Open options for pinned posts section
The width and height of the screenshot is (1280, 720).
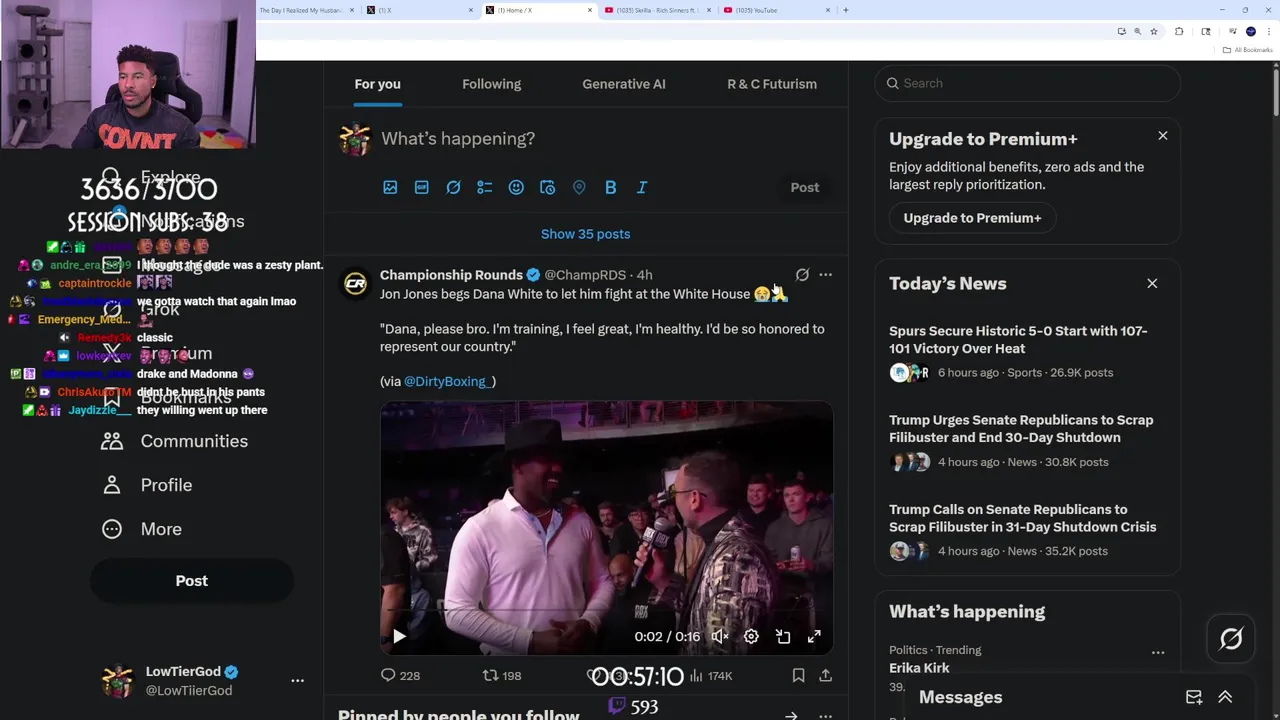(826, 716)
